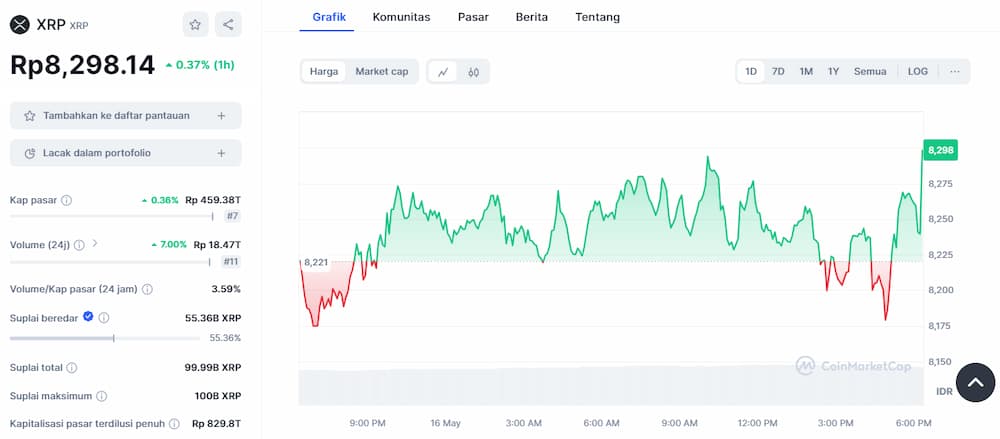Open the Komunitas tab

[401, 17]
